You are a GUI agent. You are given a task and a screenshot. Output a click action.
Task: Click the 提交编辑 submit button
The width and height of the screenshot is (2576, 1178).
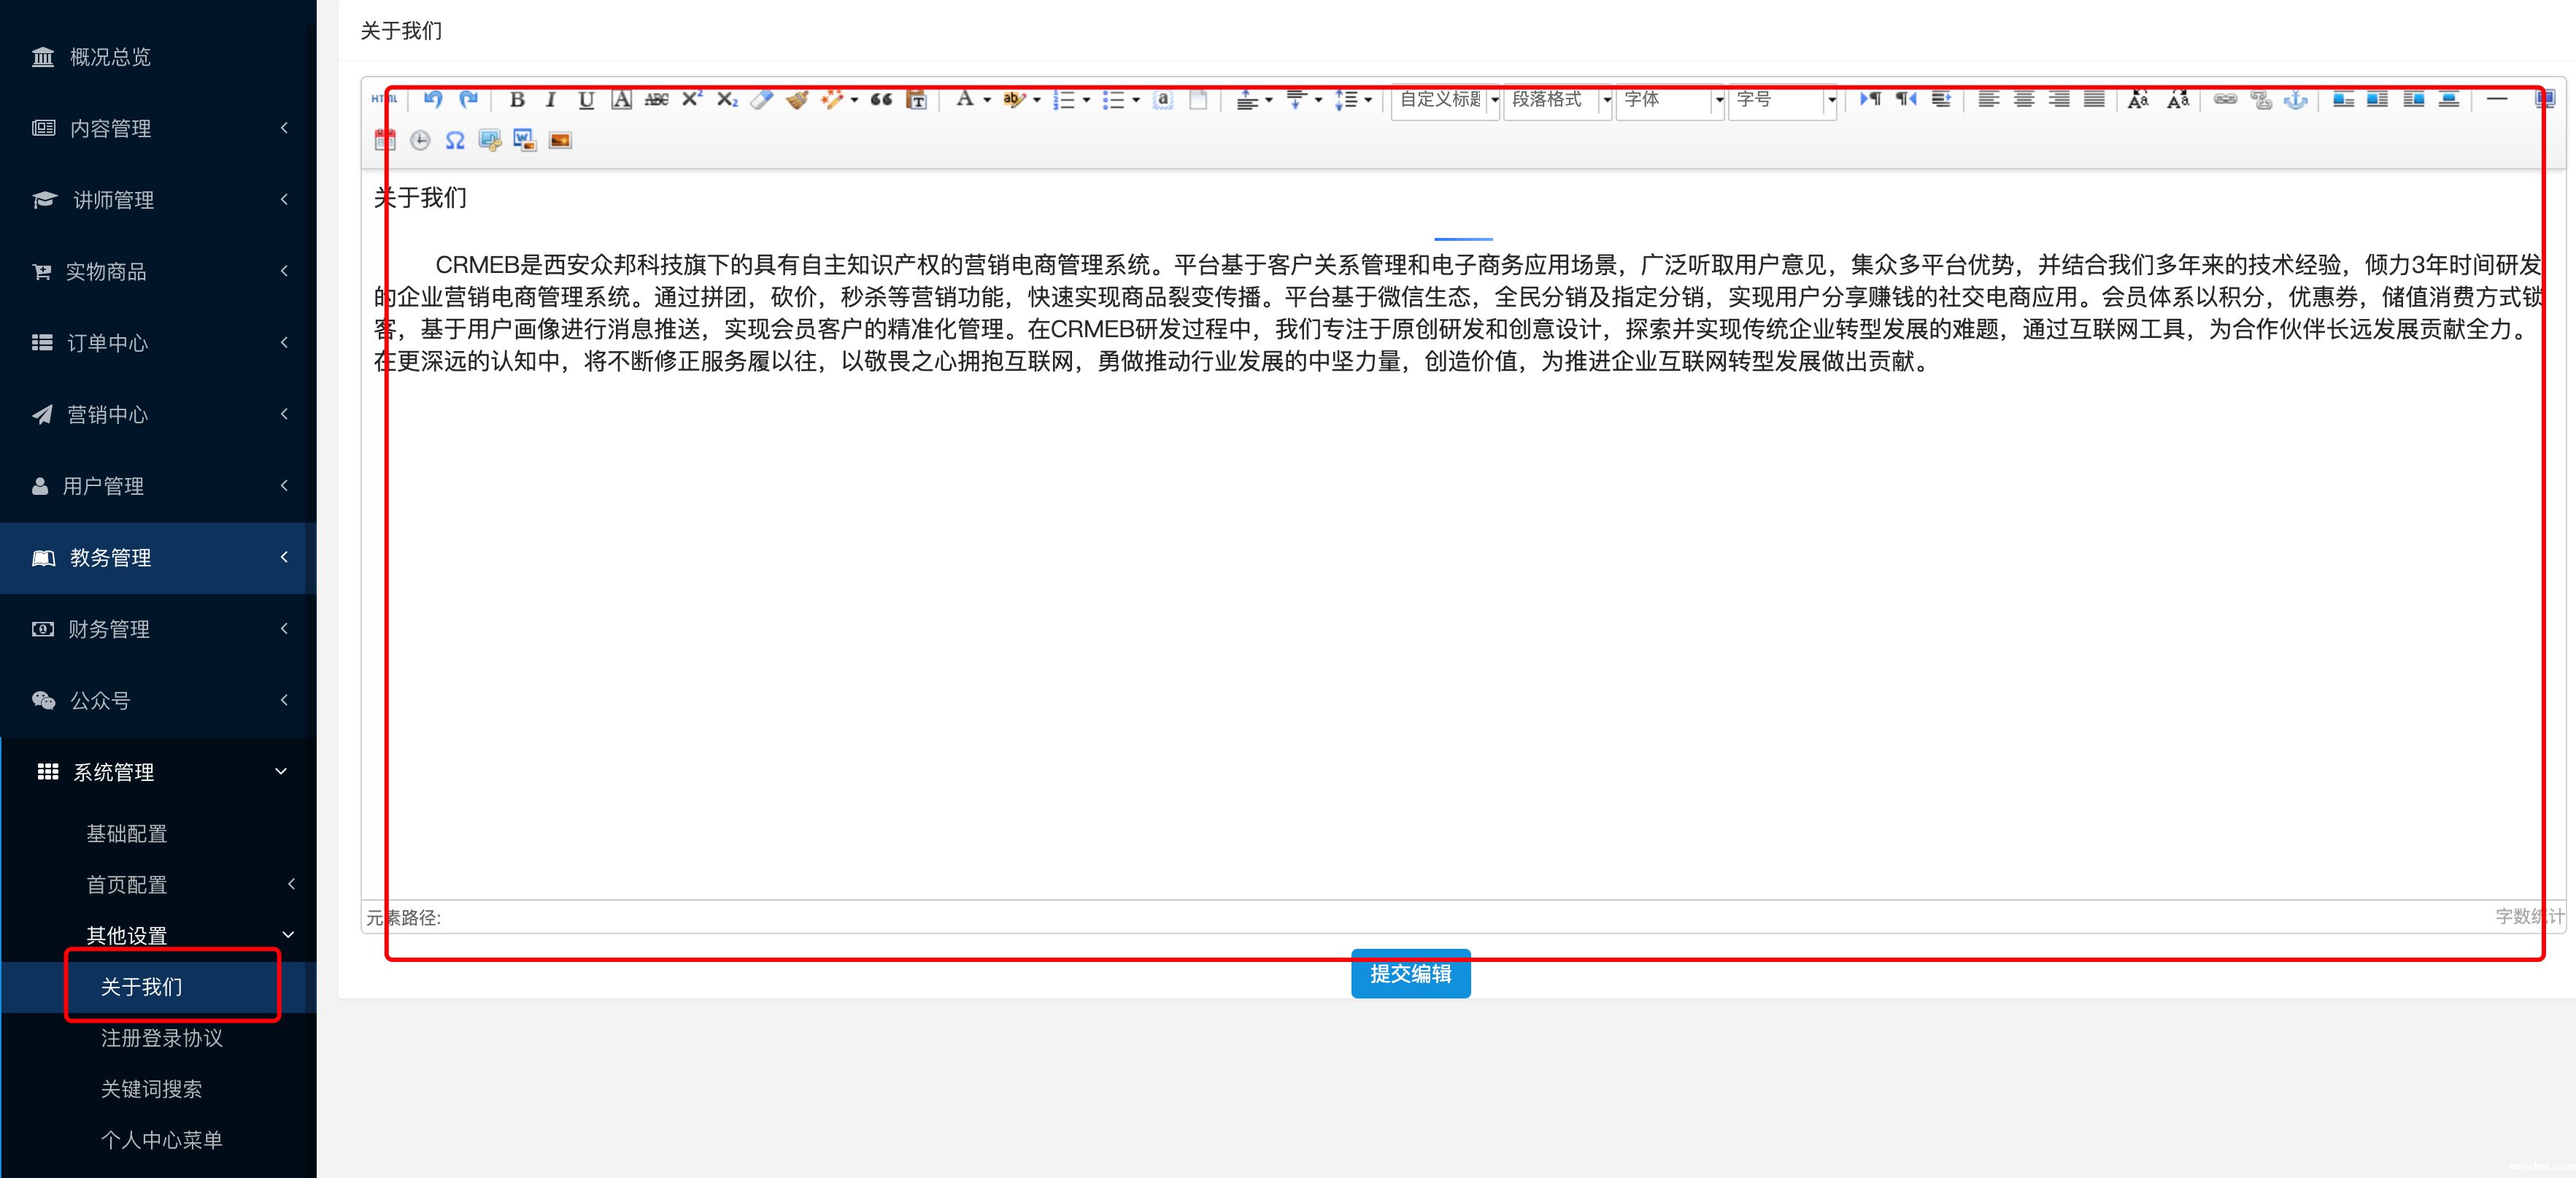point(1410,974)
